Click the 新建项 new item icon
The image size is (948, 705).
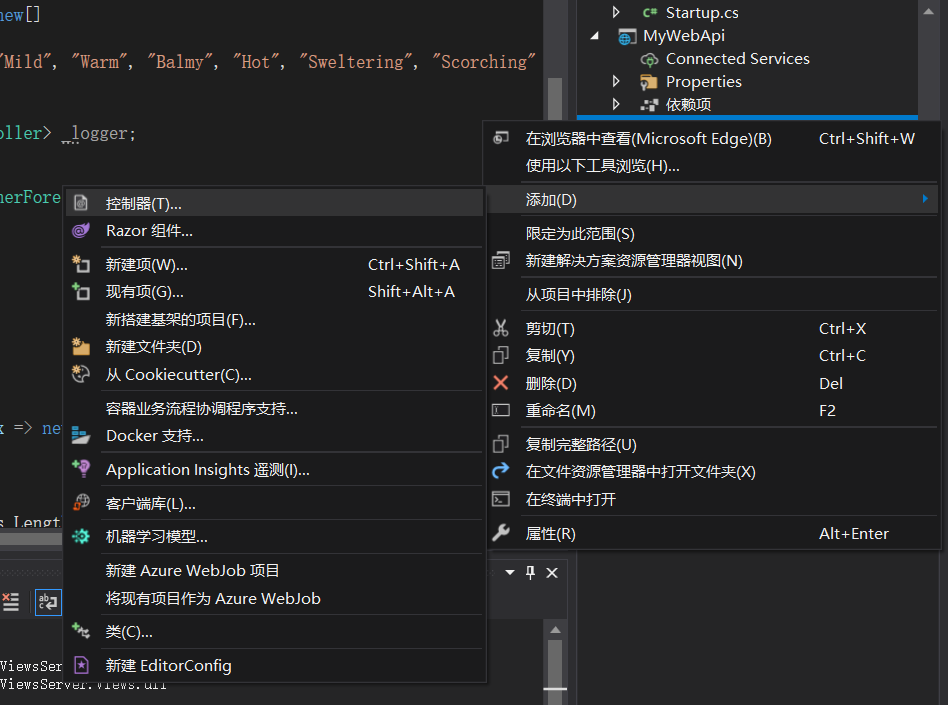81,264
